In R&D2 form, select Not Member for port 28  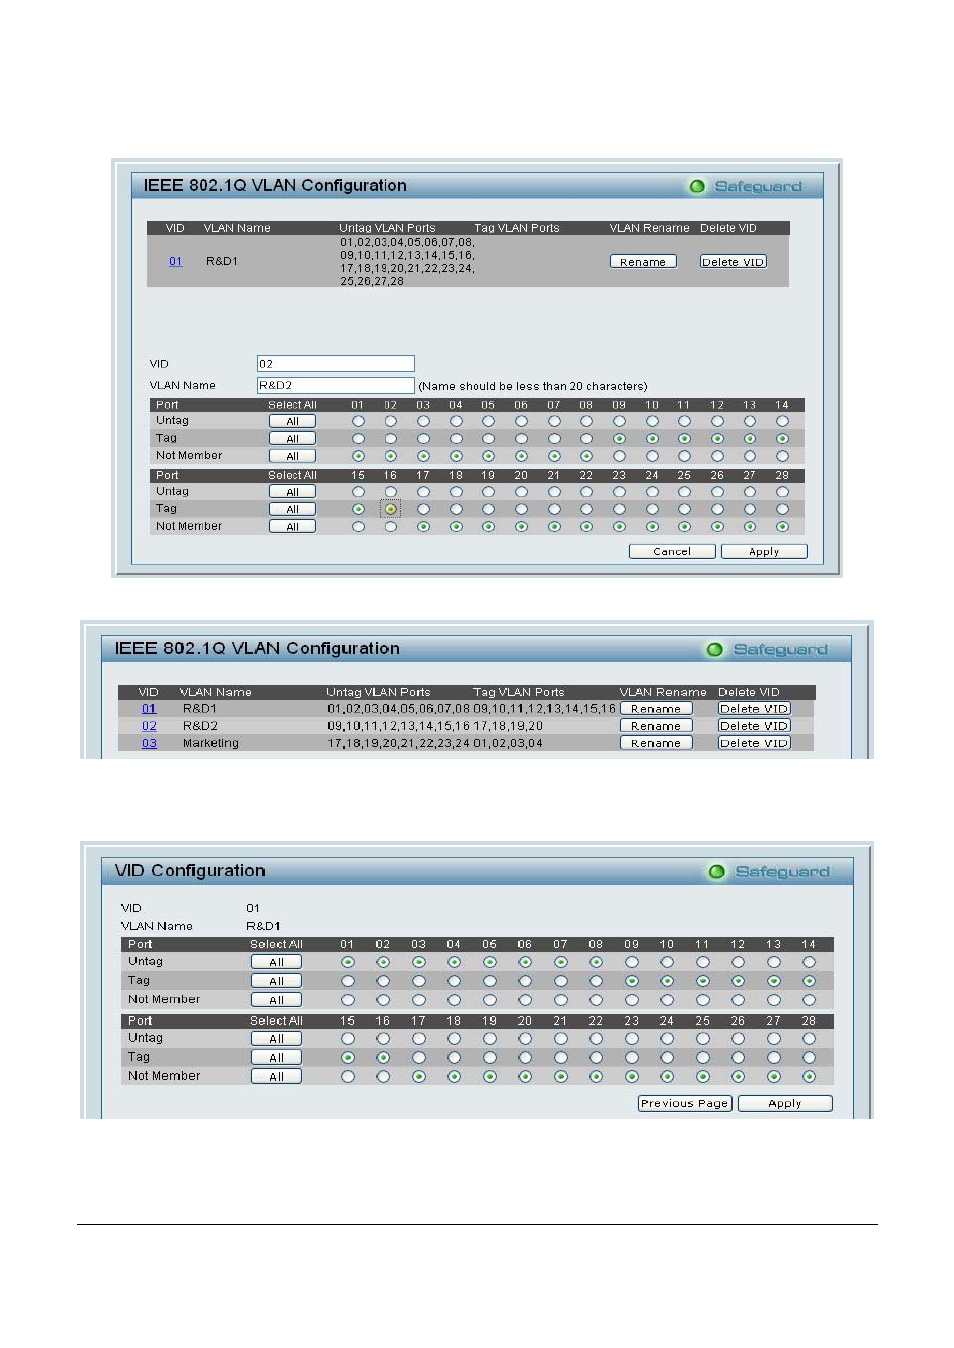point(782,526)
